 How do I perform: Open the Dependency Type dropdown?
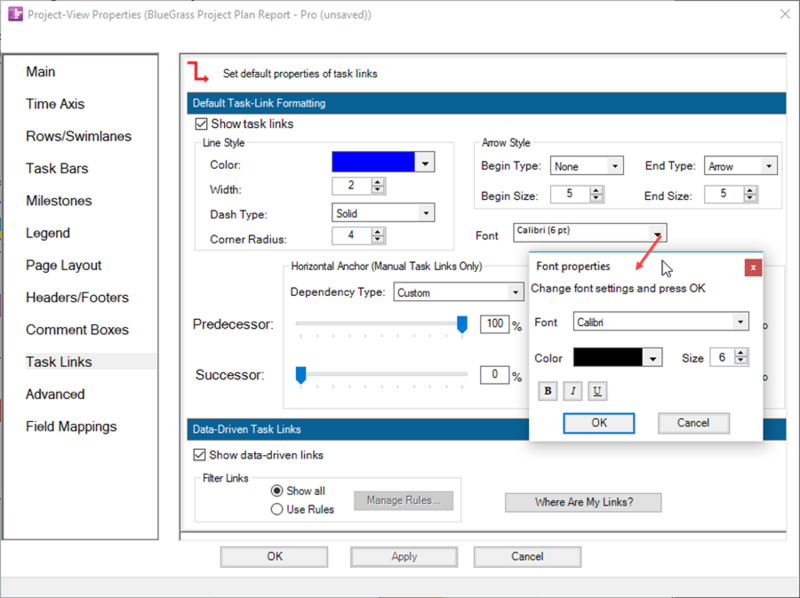[515, 293]
